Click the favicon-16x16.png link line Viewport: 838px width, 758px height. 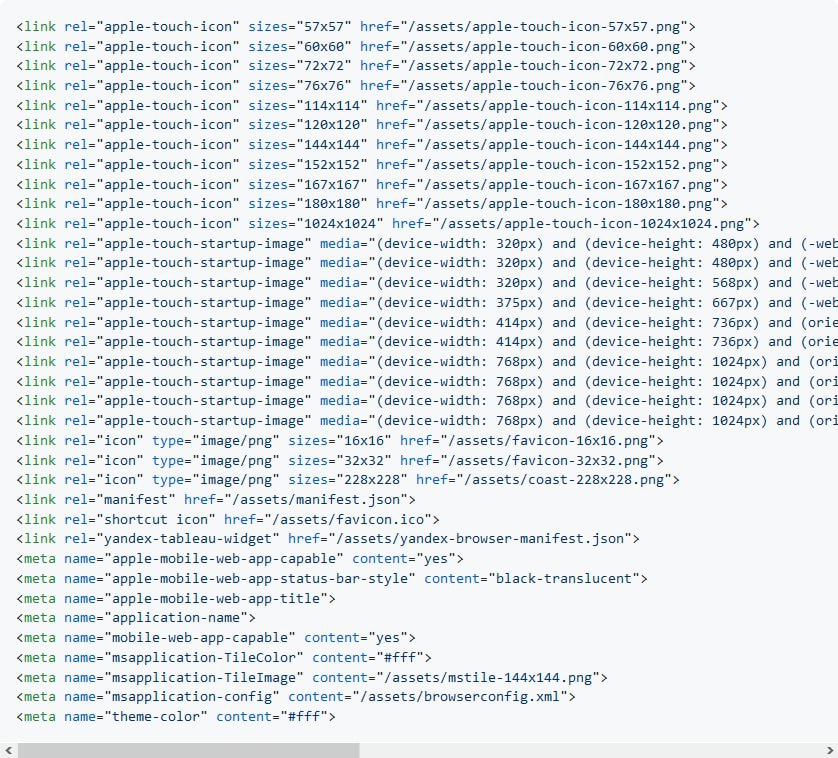(340, 440)
